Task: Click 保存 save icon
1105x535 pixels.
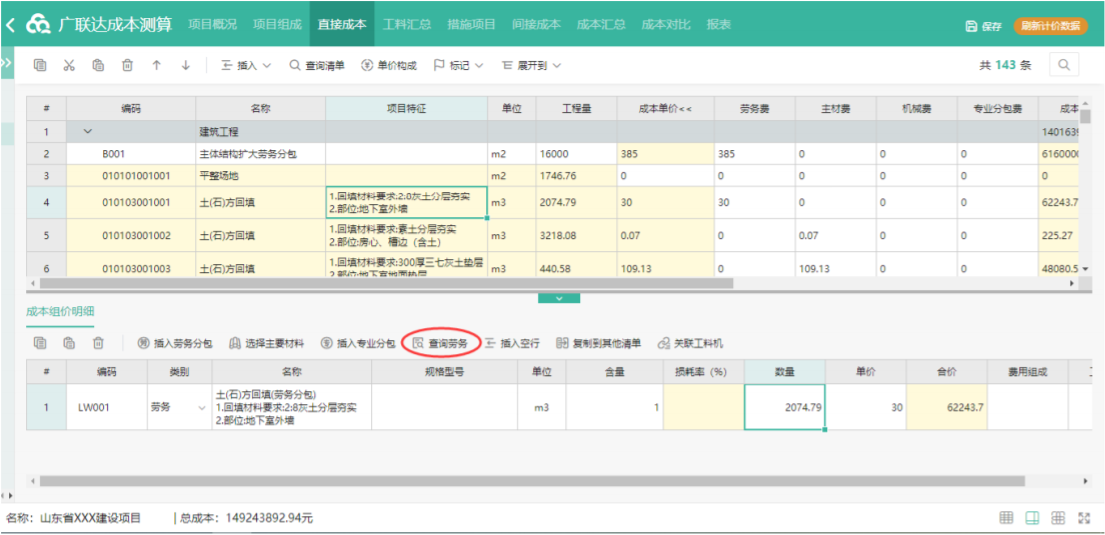Action: point(984,26)
